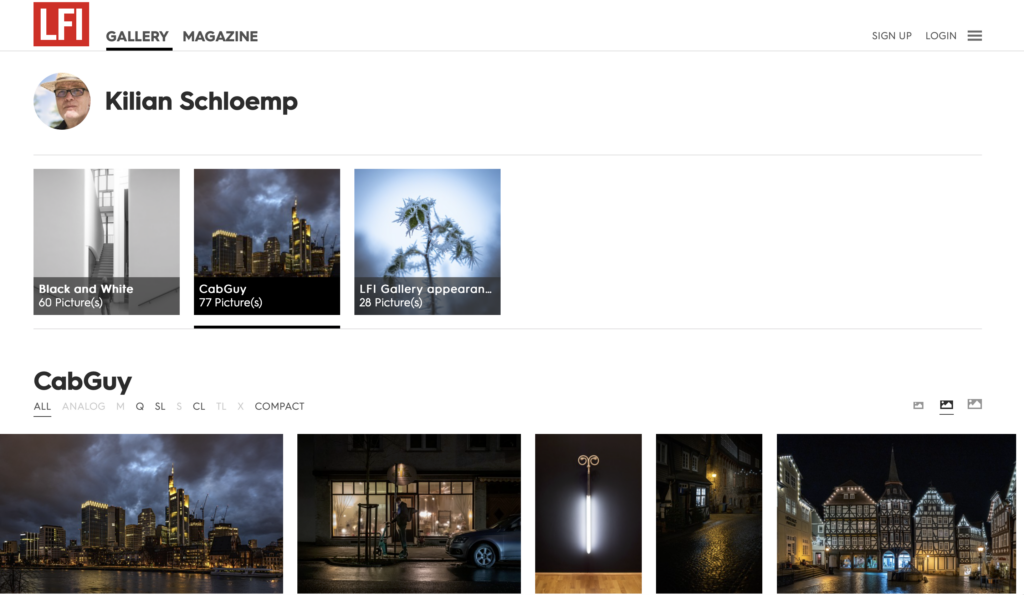This screenshot has height=595, width=1024.
Task: Select medium thumbnail view icon
Action: coord(946,405)
